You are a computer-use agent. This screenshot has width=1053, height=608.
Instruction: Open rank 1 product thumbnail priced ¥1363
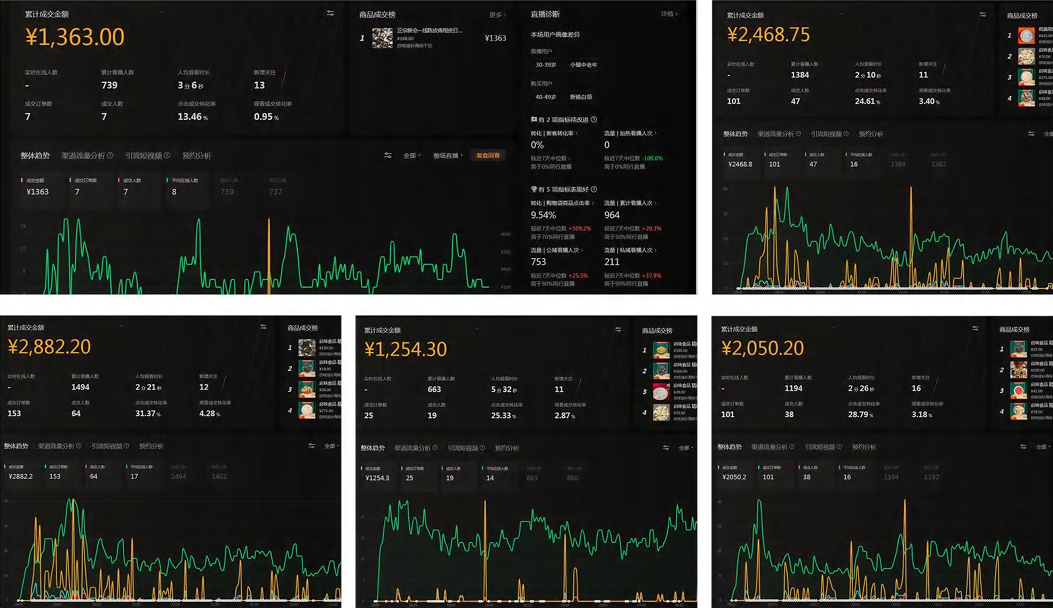[382, 38]
